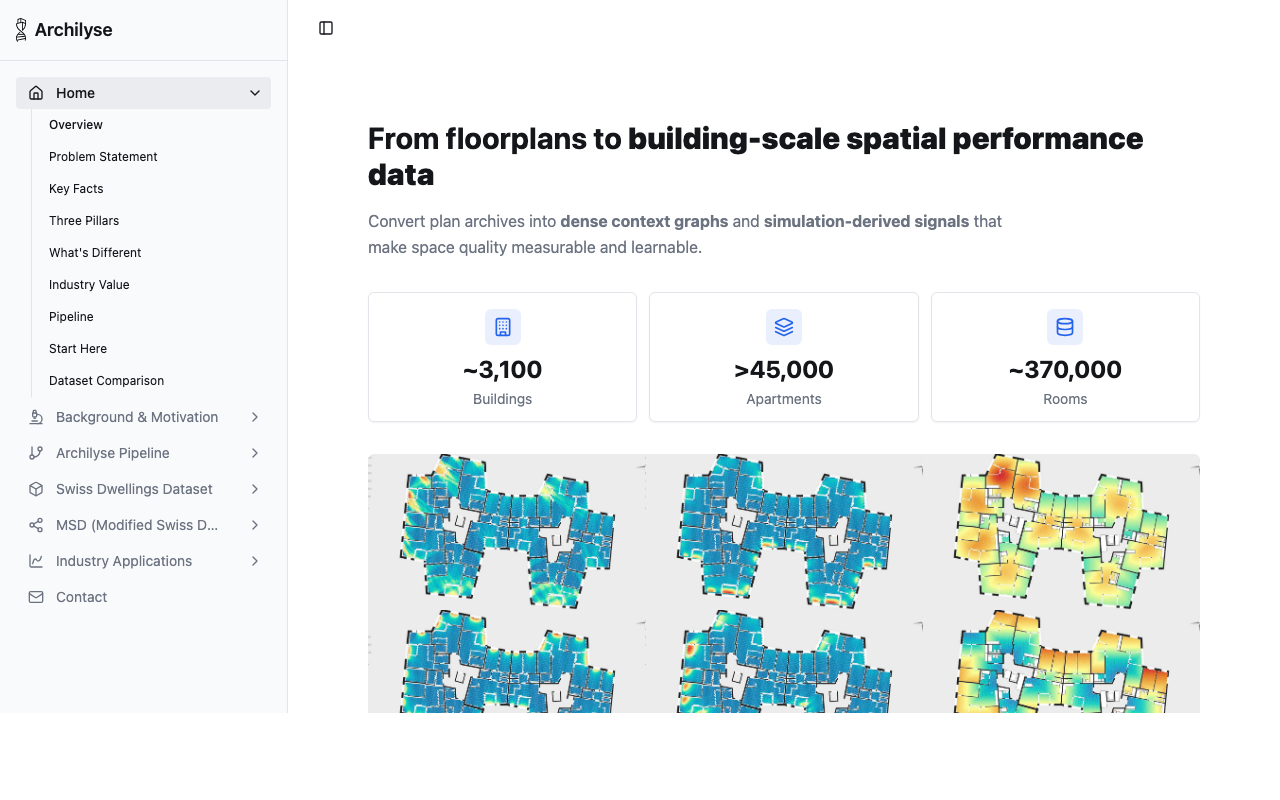Toggle the sidebar panel icon
Viewport: 1280px width, 800px height.
pos(326,28)
